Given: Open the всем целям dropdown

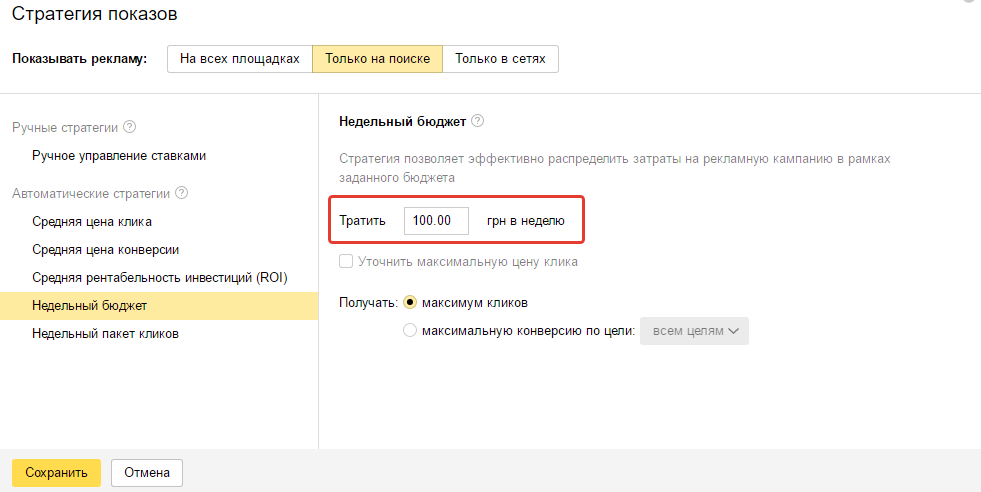Looking at the screenshot, I should tap(694, 331).
